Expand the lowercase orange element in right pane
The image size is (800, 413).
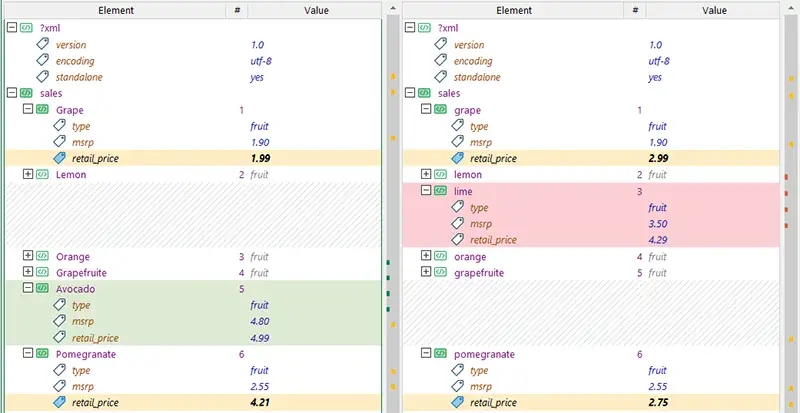point(426,256)
